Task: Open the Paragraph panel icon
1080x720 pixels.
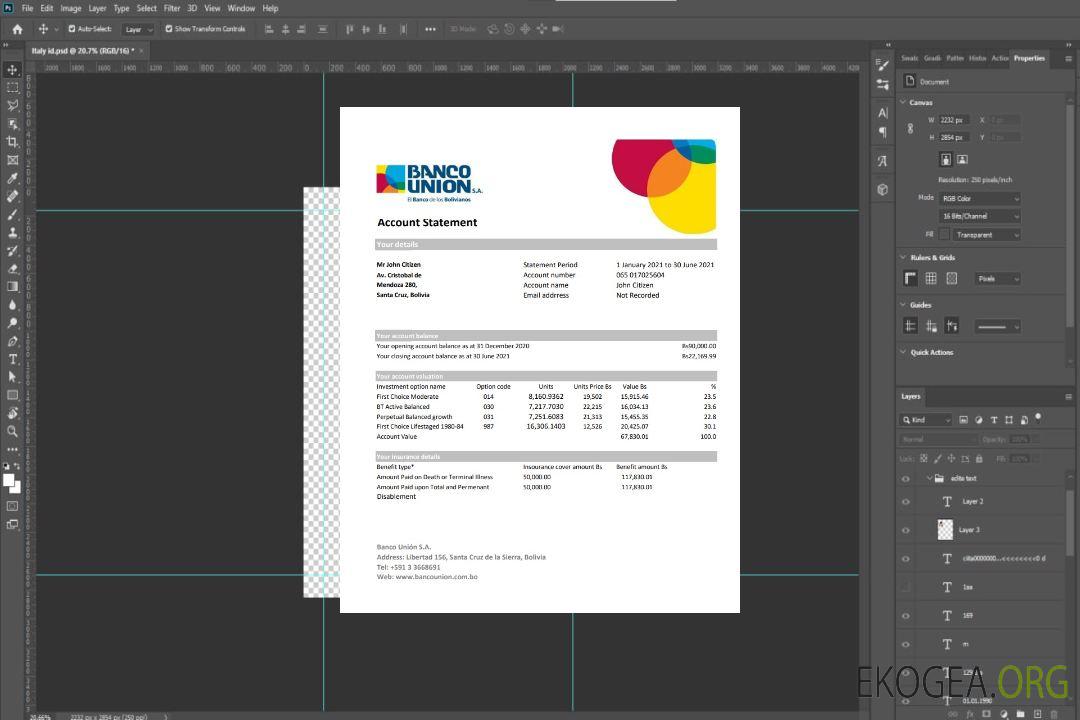Action: (x=883, y=132)
